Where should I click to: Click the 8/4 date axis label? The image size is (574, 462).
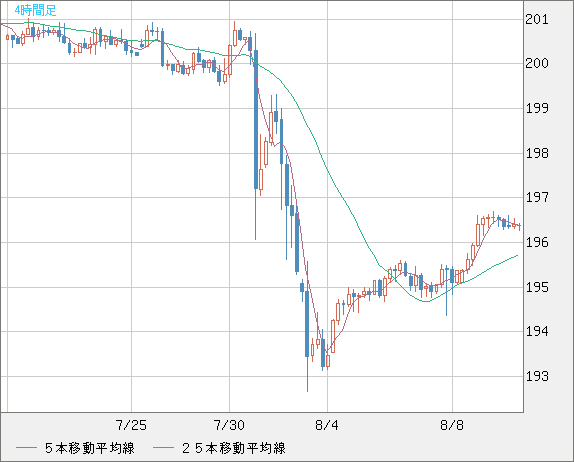[x=327, y=425]
